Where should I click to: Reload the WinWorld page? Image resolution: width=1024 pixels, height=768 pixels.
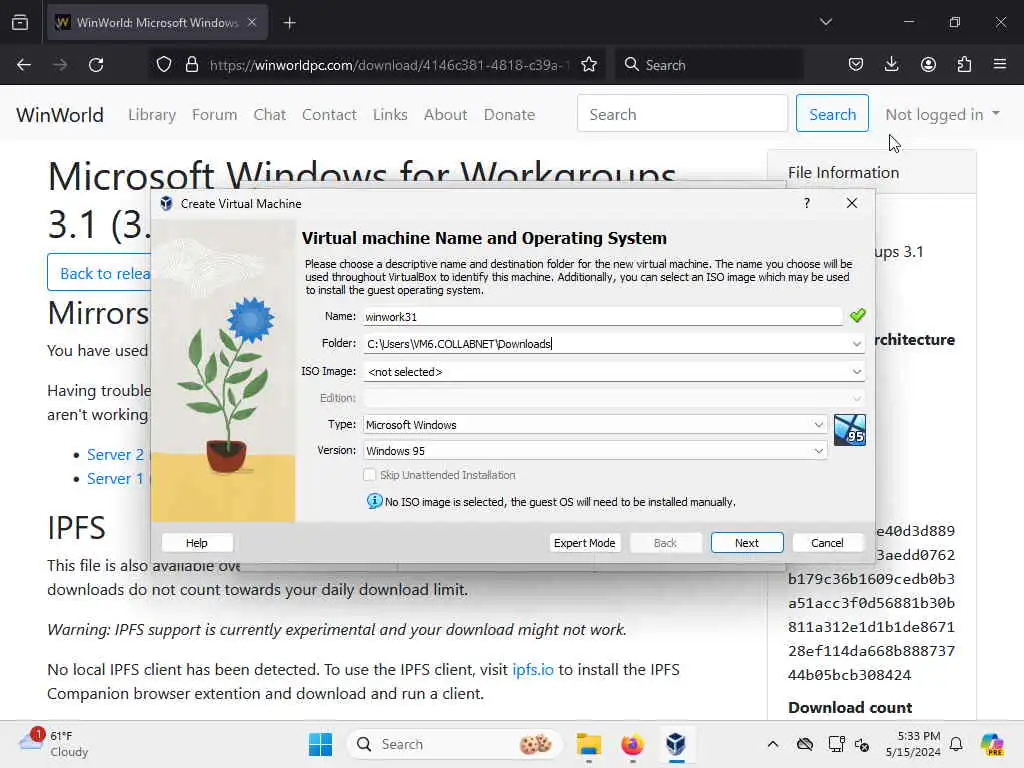(96, 65)
